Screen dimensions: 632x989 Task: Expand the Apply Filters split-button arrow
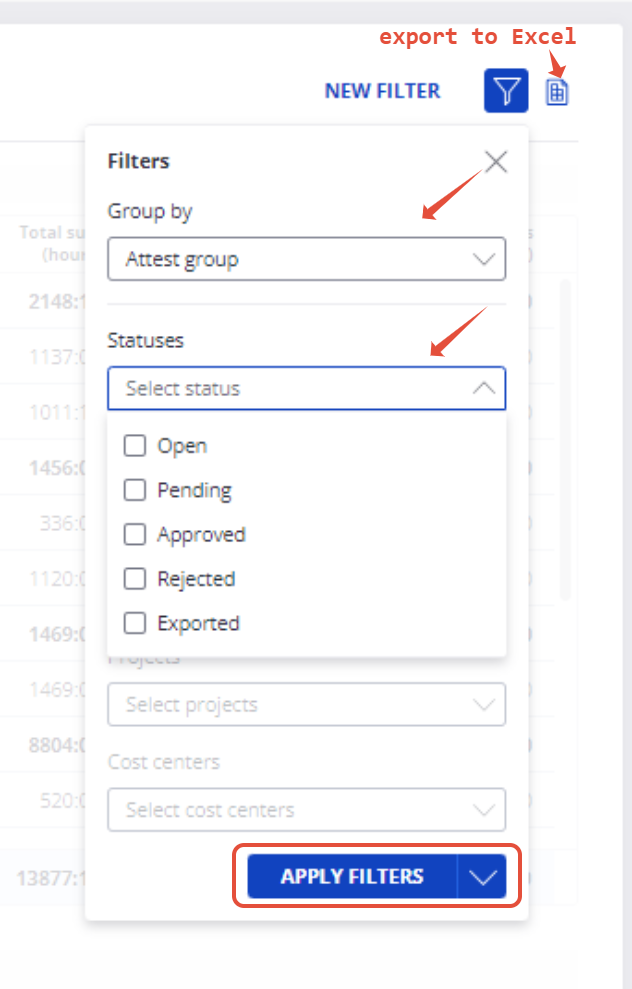(x=482, y=877)
